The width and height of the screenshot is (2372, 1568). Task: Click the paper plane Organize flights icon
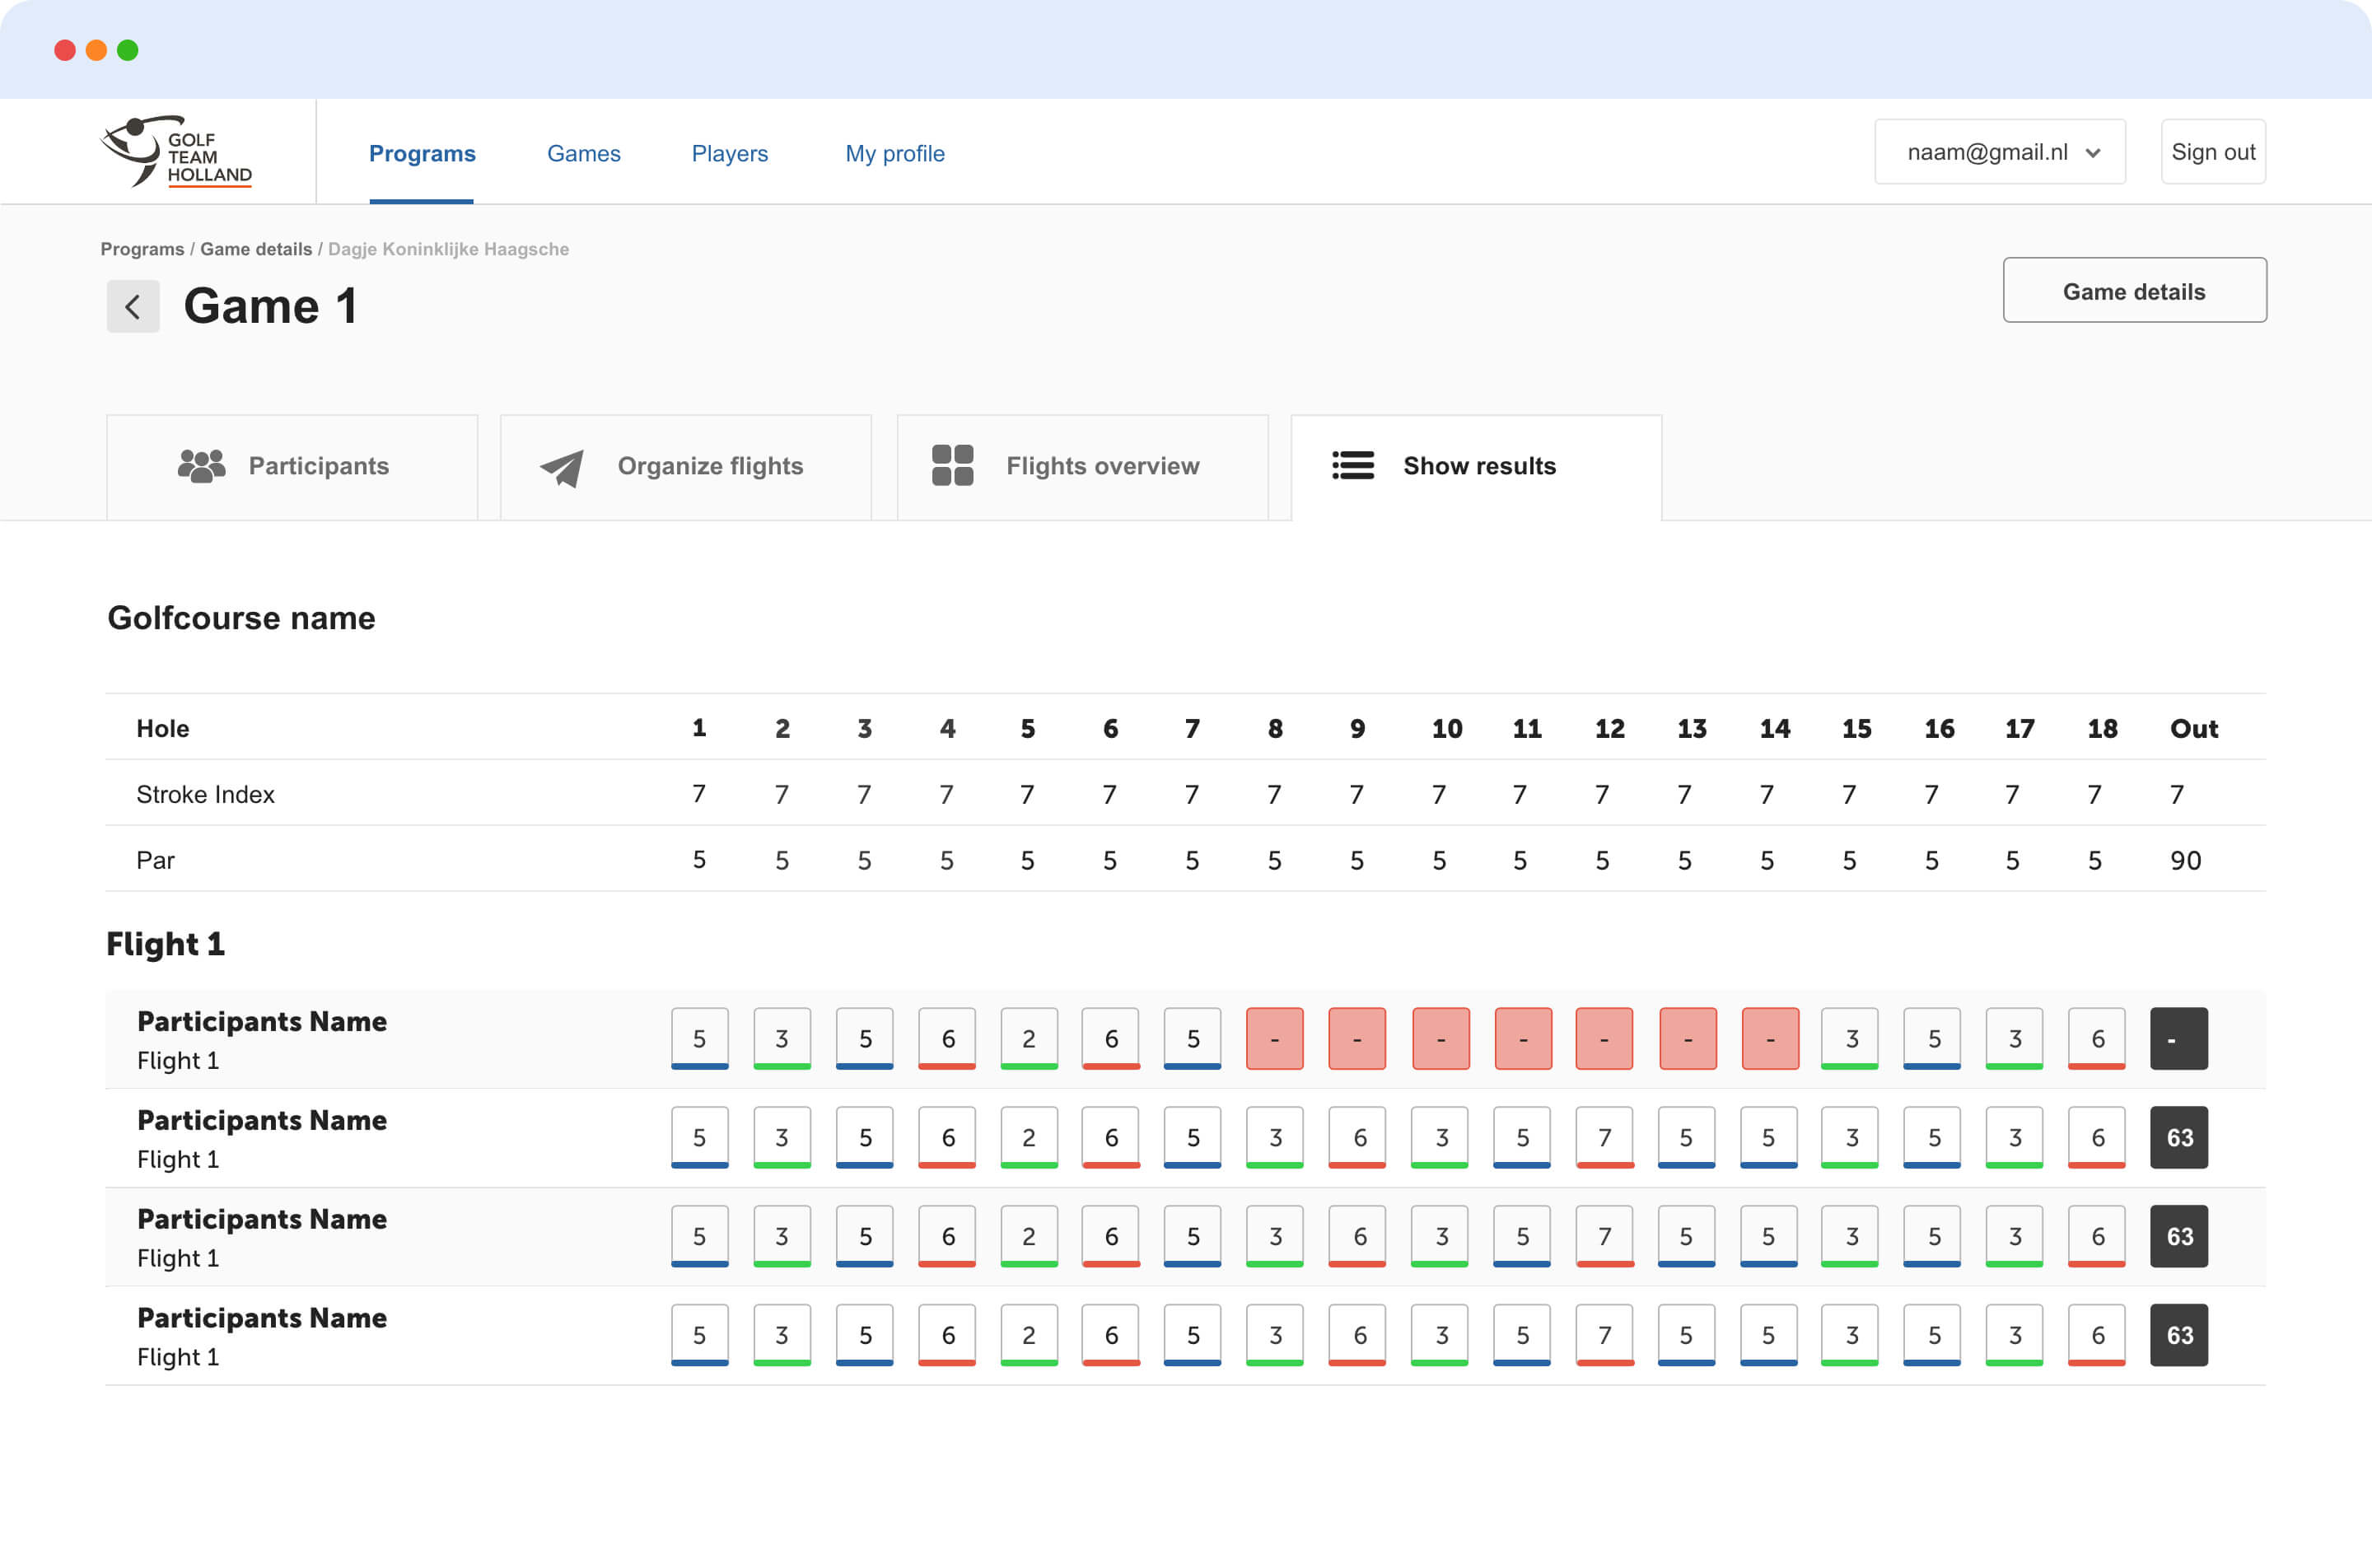tap(562, 468)
